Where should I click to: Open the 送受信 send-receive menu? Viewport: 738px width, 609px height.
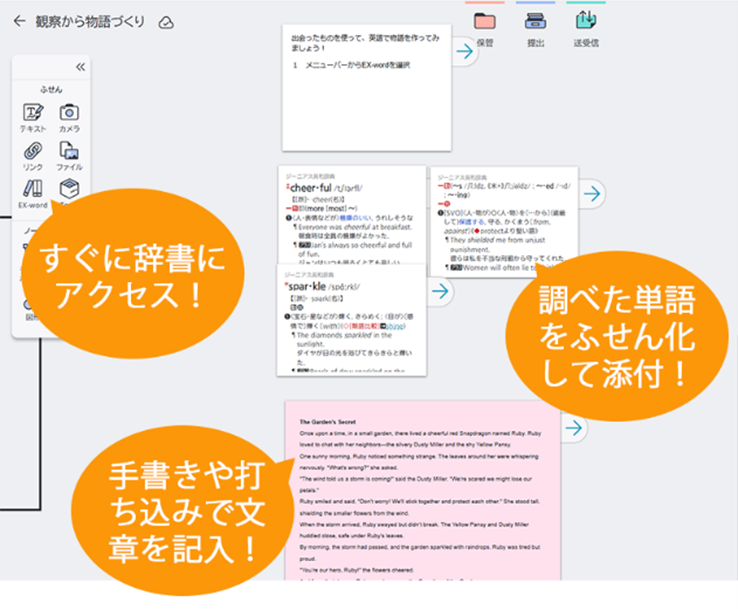585,27
